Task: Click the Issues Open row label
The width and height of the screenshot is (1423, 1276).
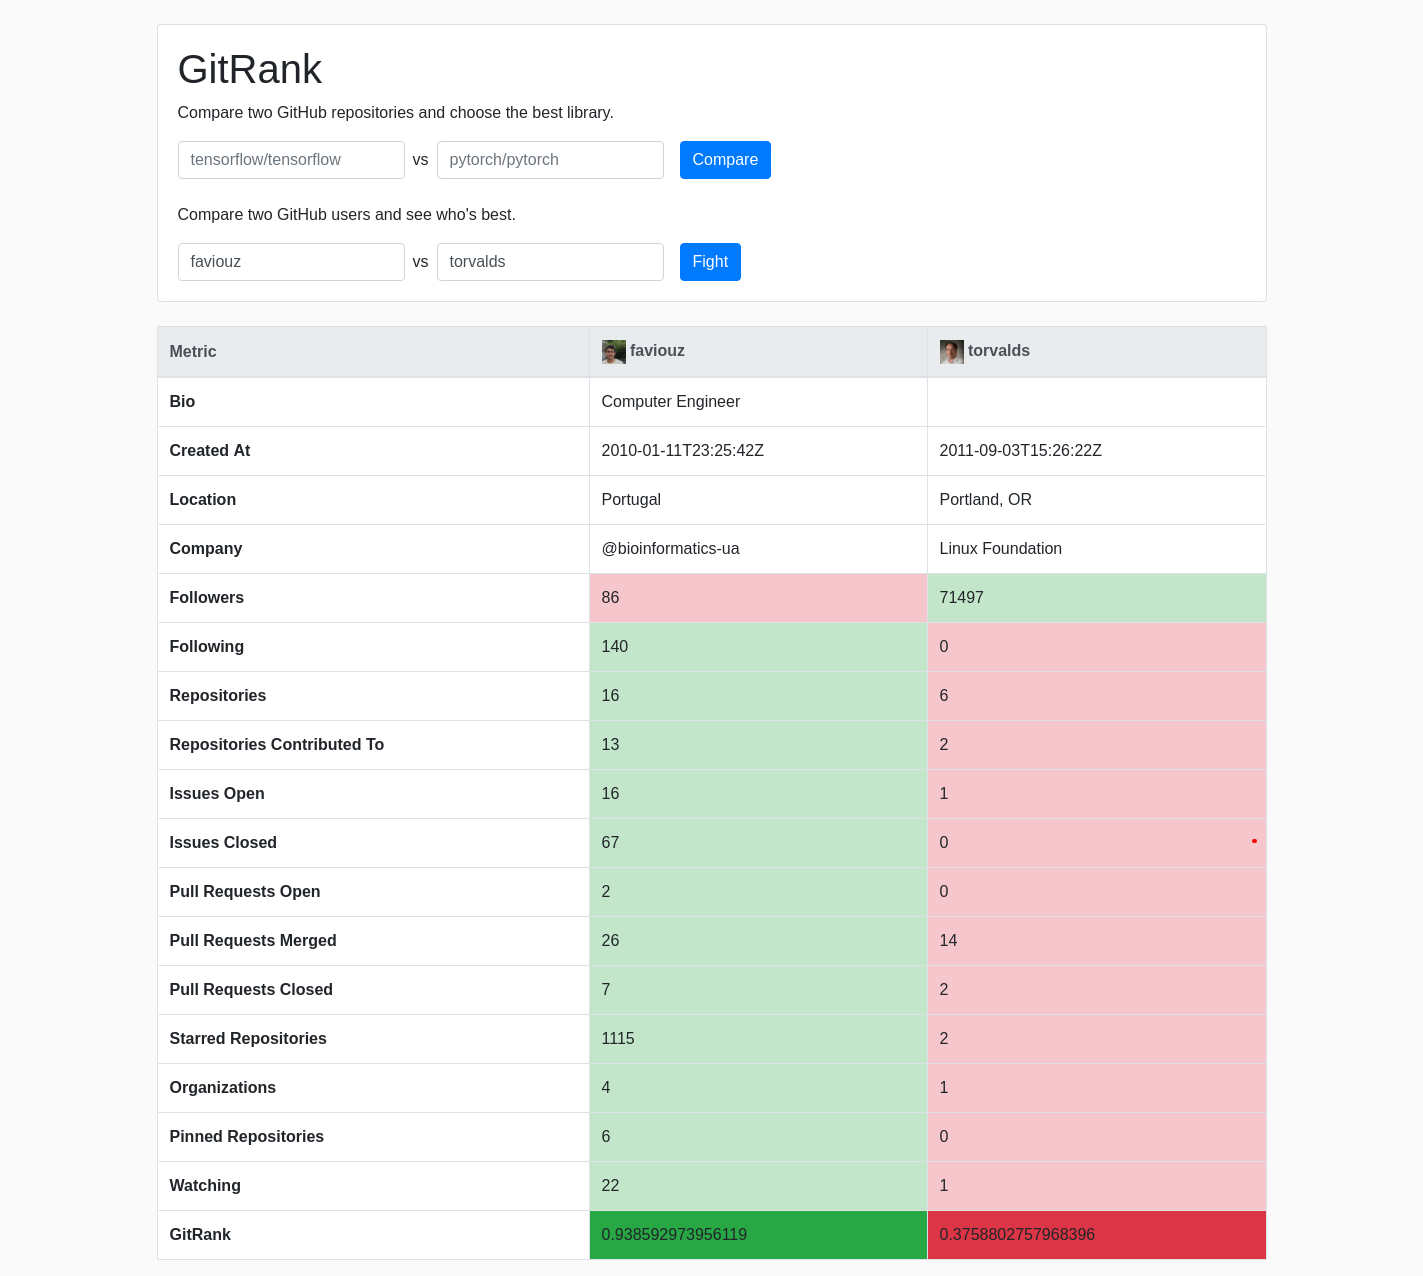Action: pyautogui.click(x=217, y=794)
